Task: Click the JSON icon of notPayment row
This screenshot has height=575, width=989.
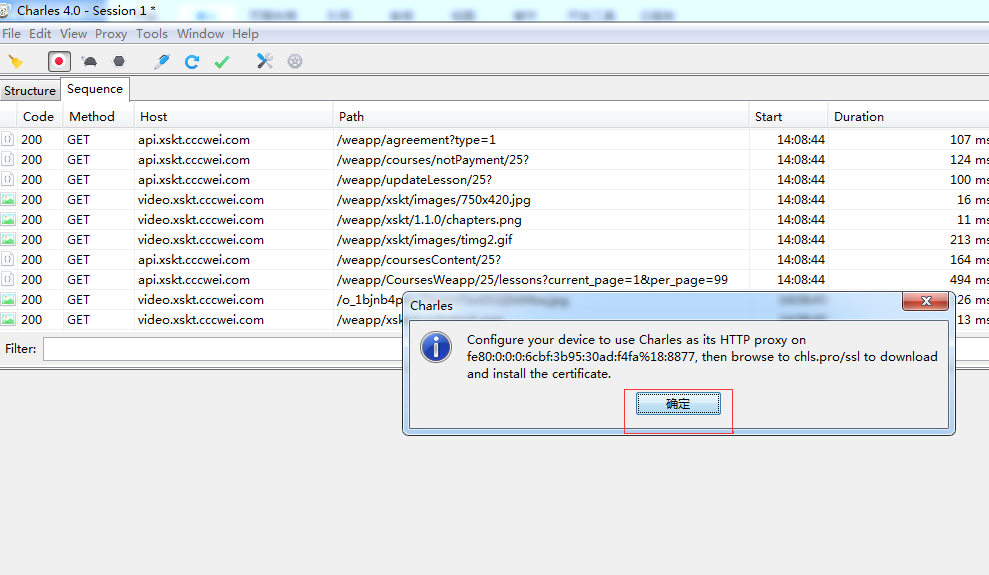Action: pyautogui.click(x=8, y=160)
